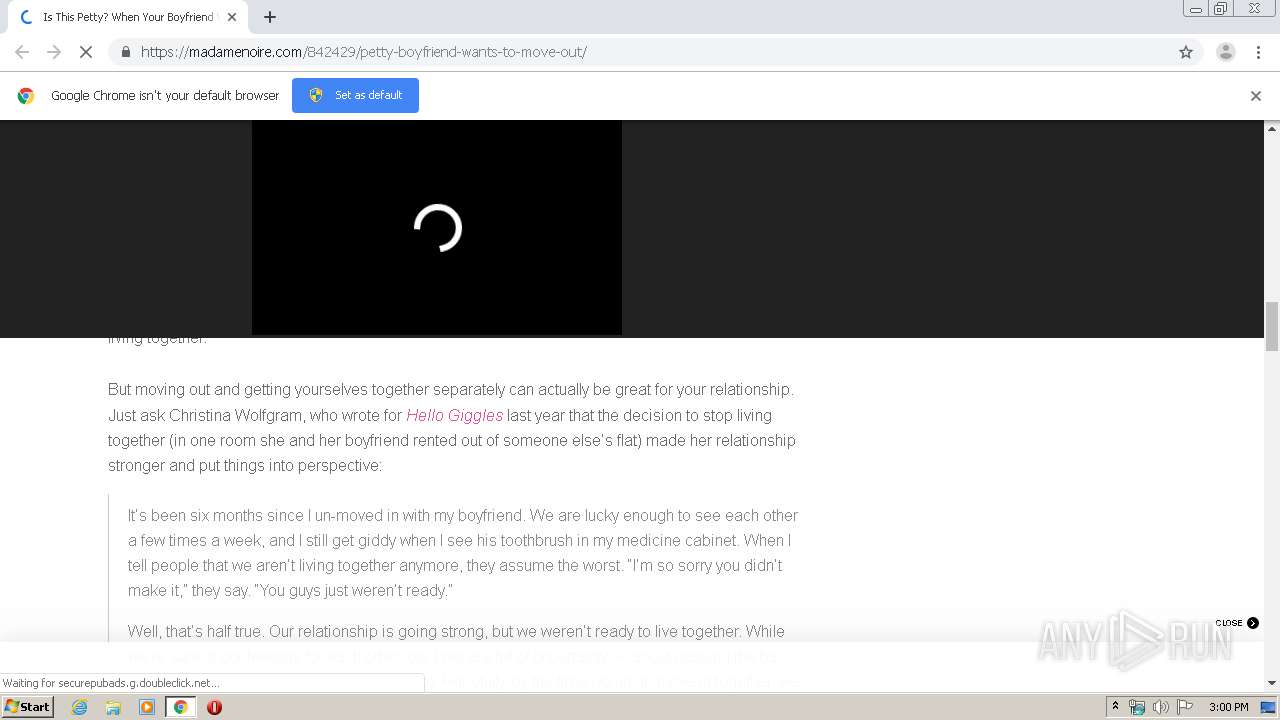Image resolution: width=1280 pixels, height=720 pixels.
Task: Dismiss the default browser notification bar
Action: [1256, 96]
